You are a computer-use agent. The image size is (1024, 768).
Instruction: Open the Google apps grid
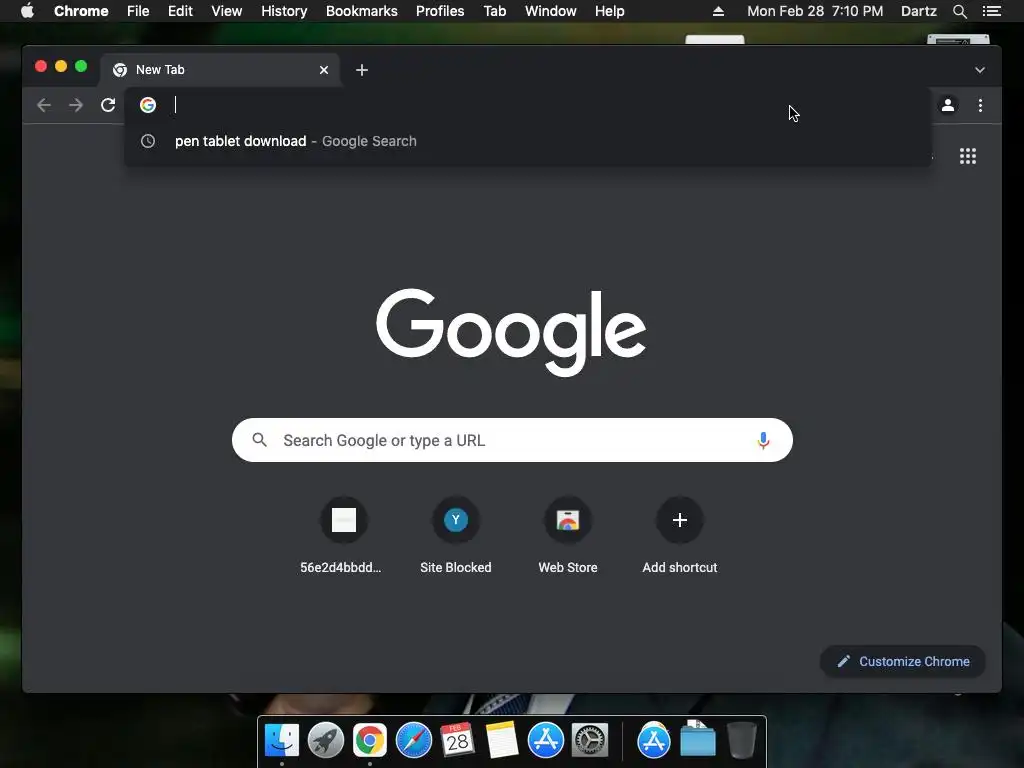[x=968, y=156]
